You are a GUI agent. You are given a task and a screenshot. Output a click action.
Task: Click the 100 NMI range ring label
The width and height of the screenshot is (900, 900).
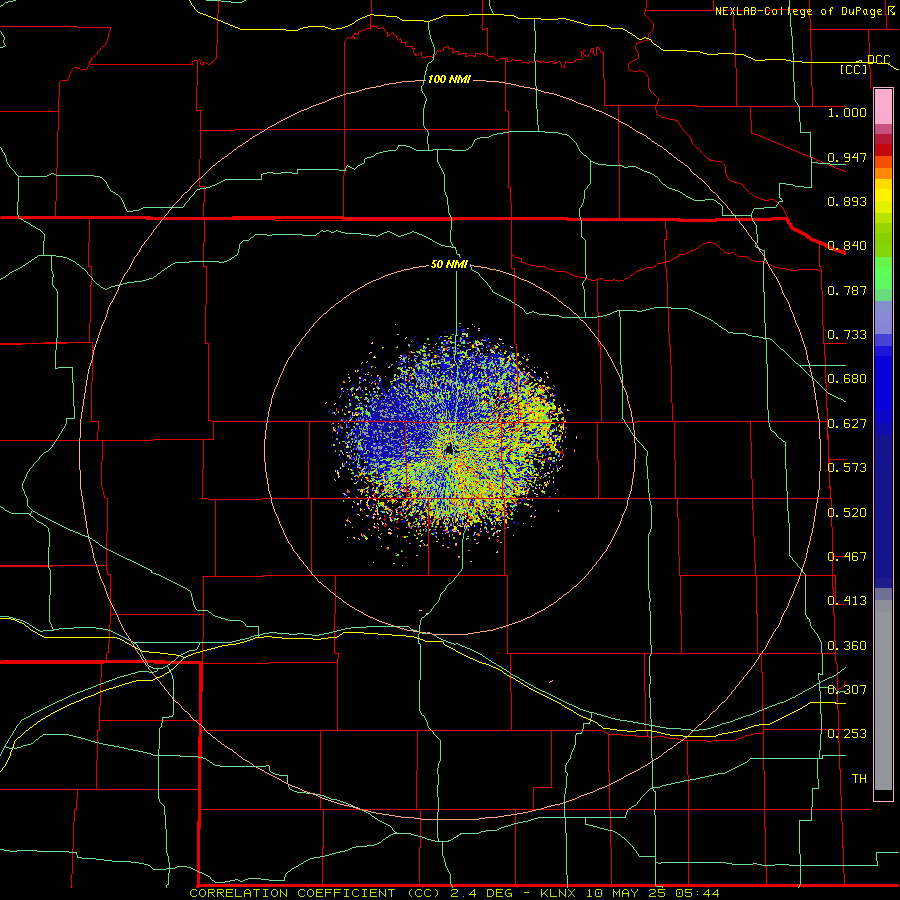pos(449,79)
